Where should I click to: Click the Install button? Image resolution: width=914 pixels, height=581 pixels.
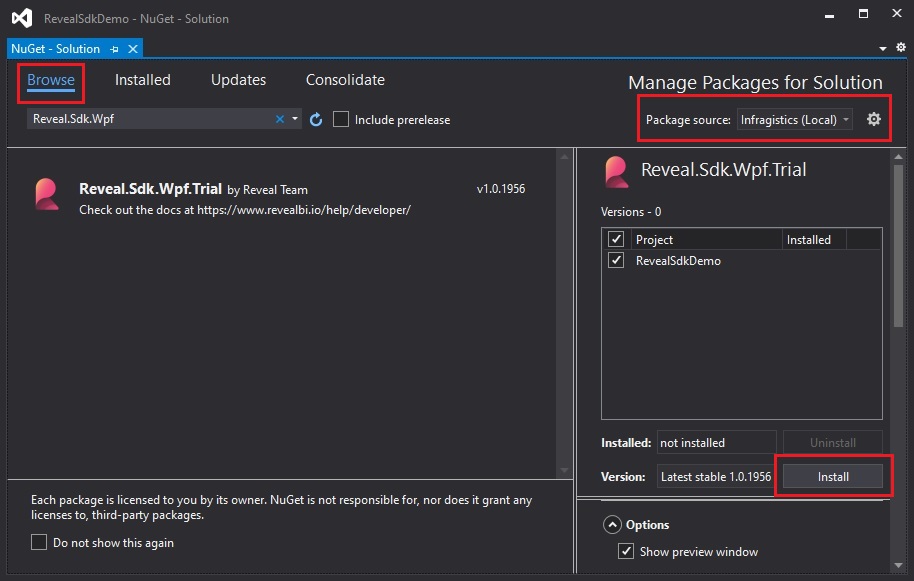pyautogui.click(x=832, y=477)
